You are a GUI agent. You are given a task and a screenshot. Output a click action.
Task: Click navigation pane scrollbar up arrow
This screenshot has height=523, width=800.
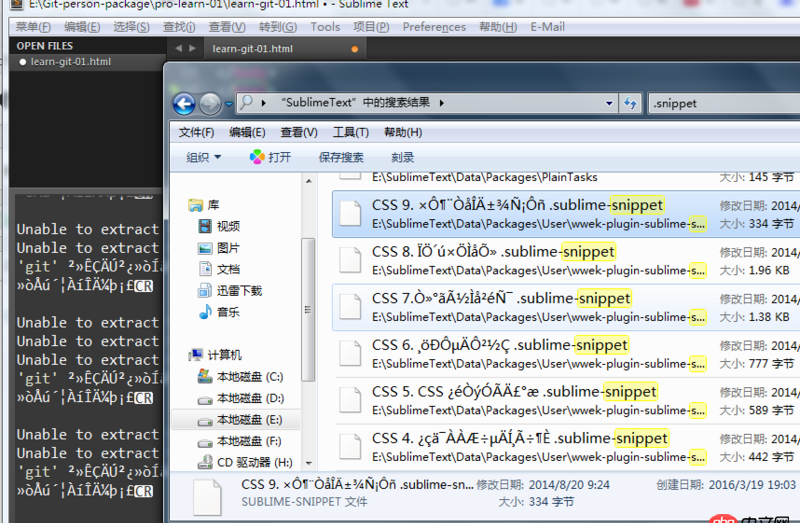click(x=309, y=181)
